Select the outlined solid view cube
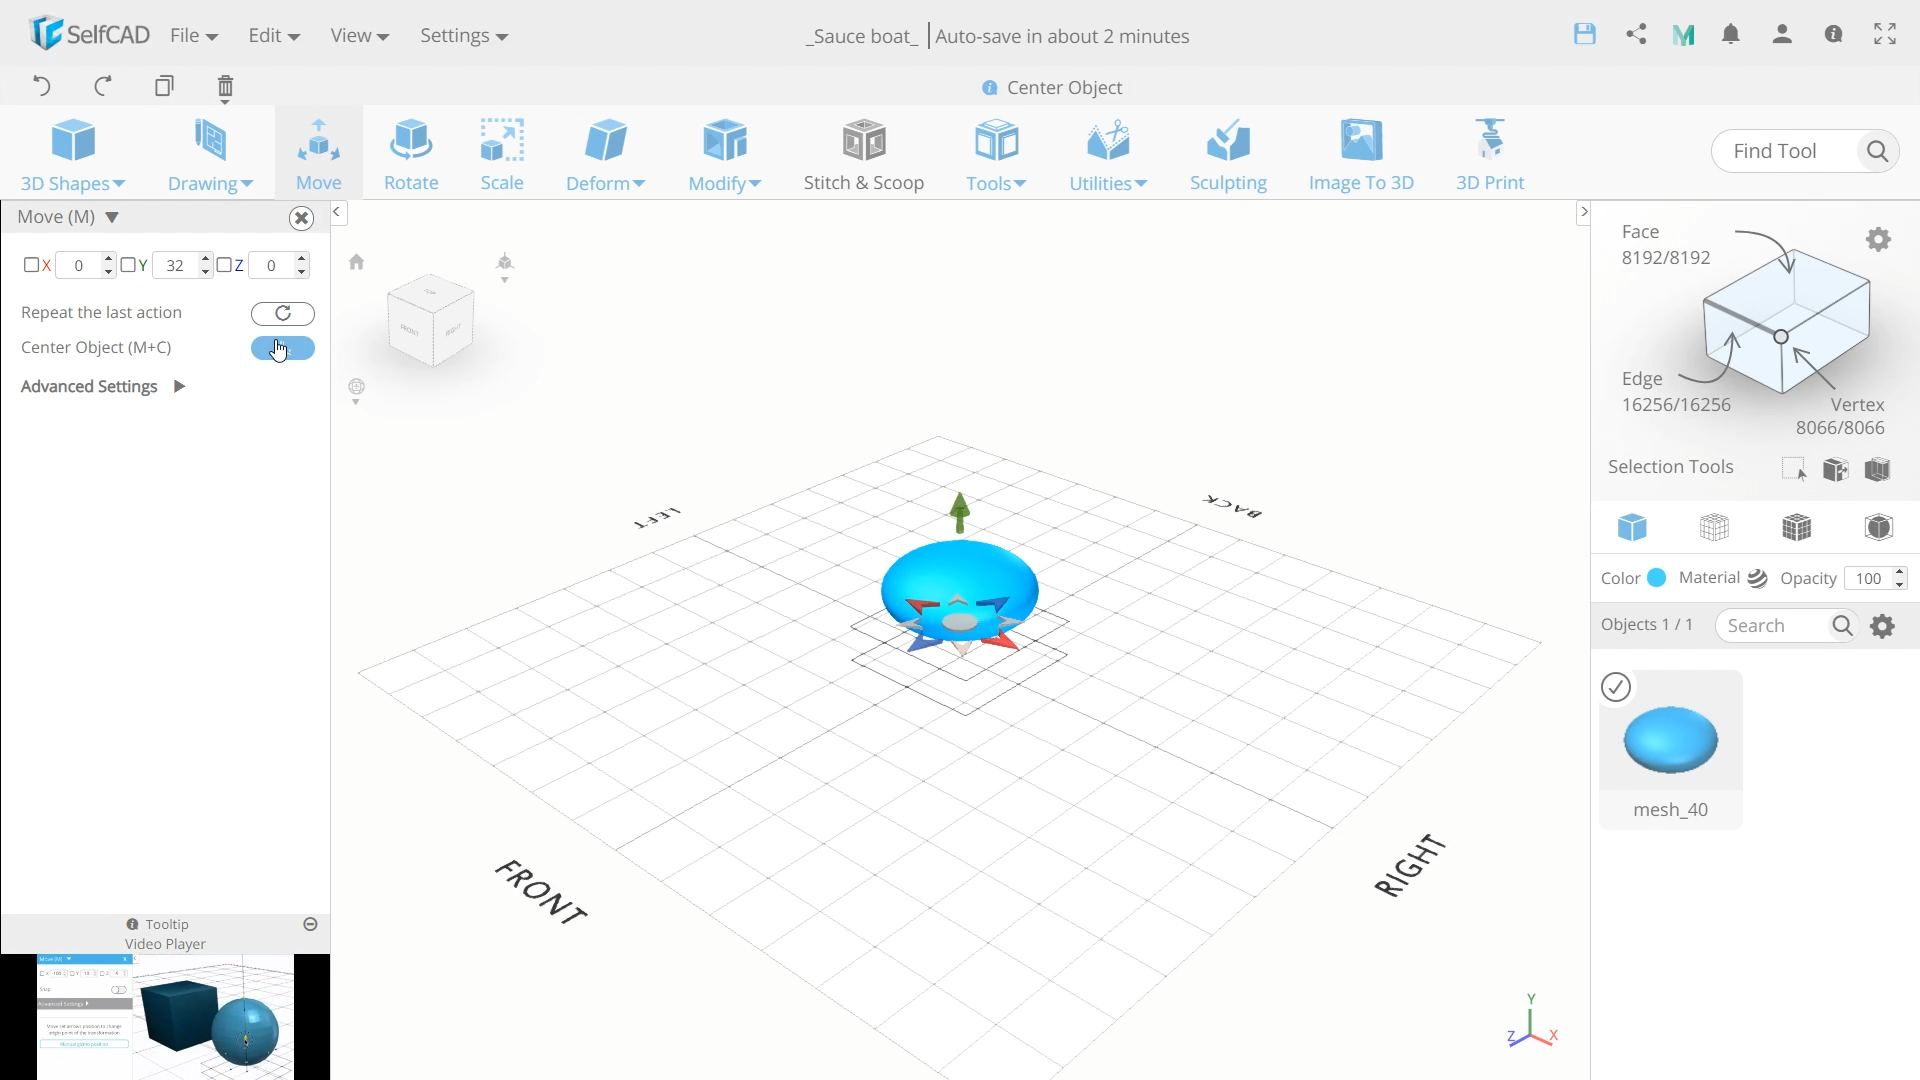Image resolution: width=1920 pixels, height=1080 pixels. click(1878, 527)
